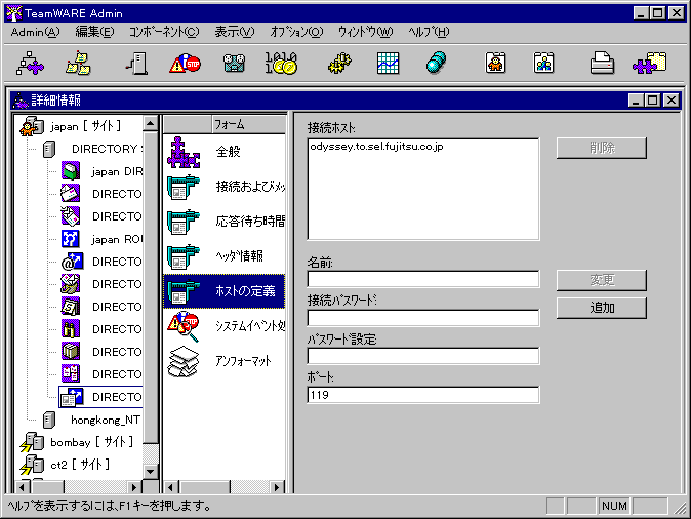691x519 pixels.
Task: Open the 編集(E) menu
Action: (x=95, y=32)
